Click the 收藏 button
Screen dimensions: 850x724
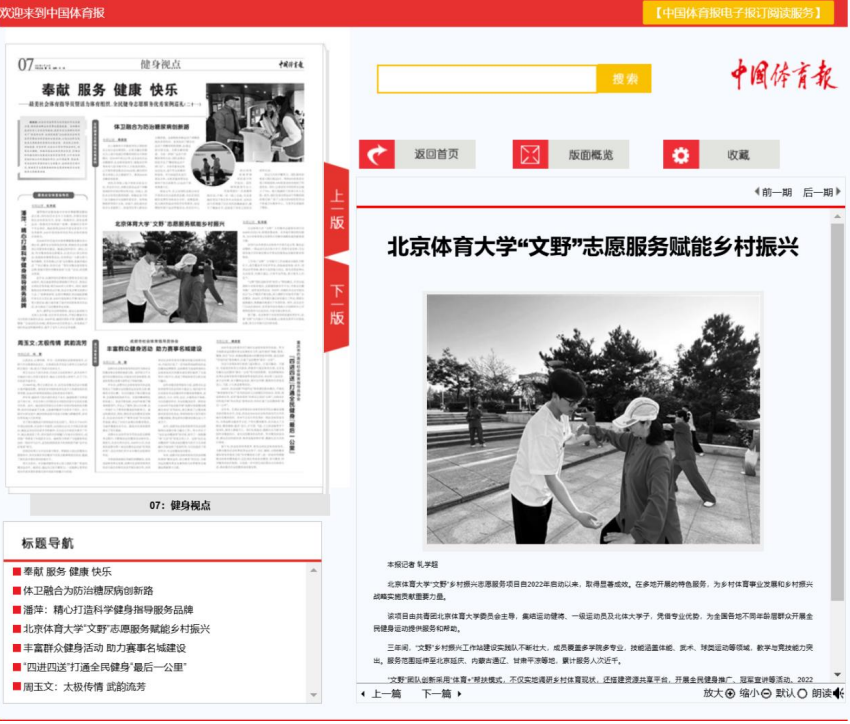739,154
